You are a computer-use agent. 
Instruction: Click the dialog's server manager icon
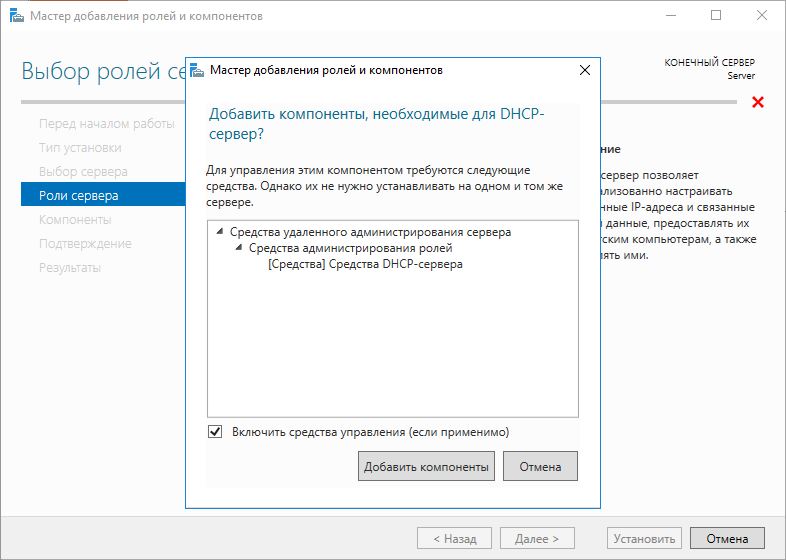coord(196,71)
